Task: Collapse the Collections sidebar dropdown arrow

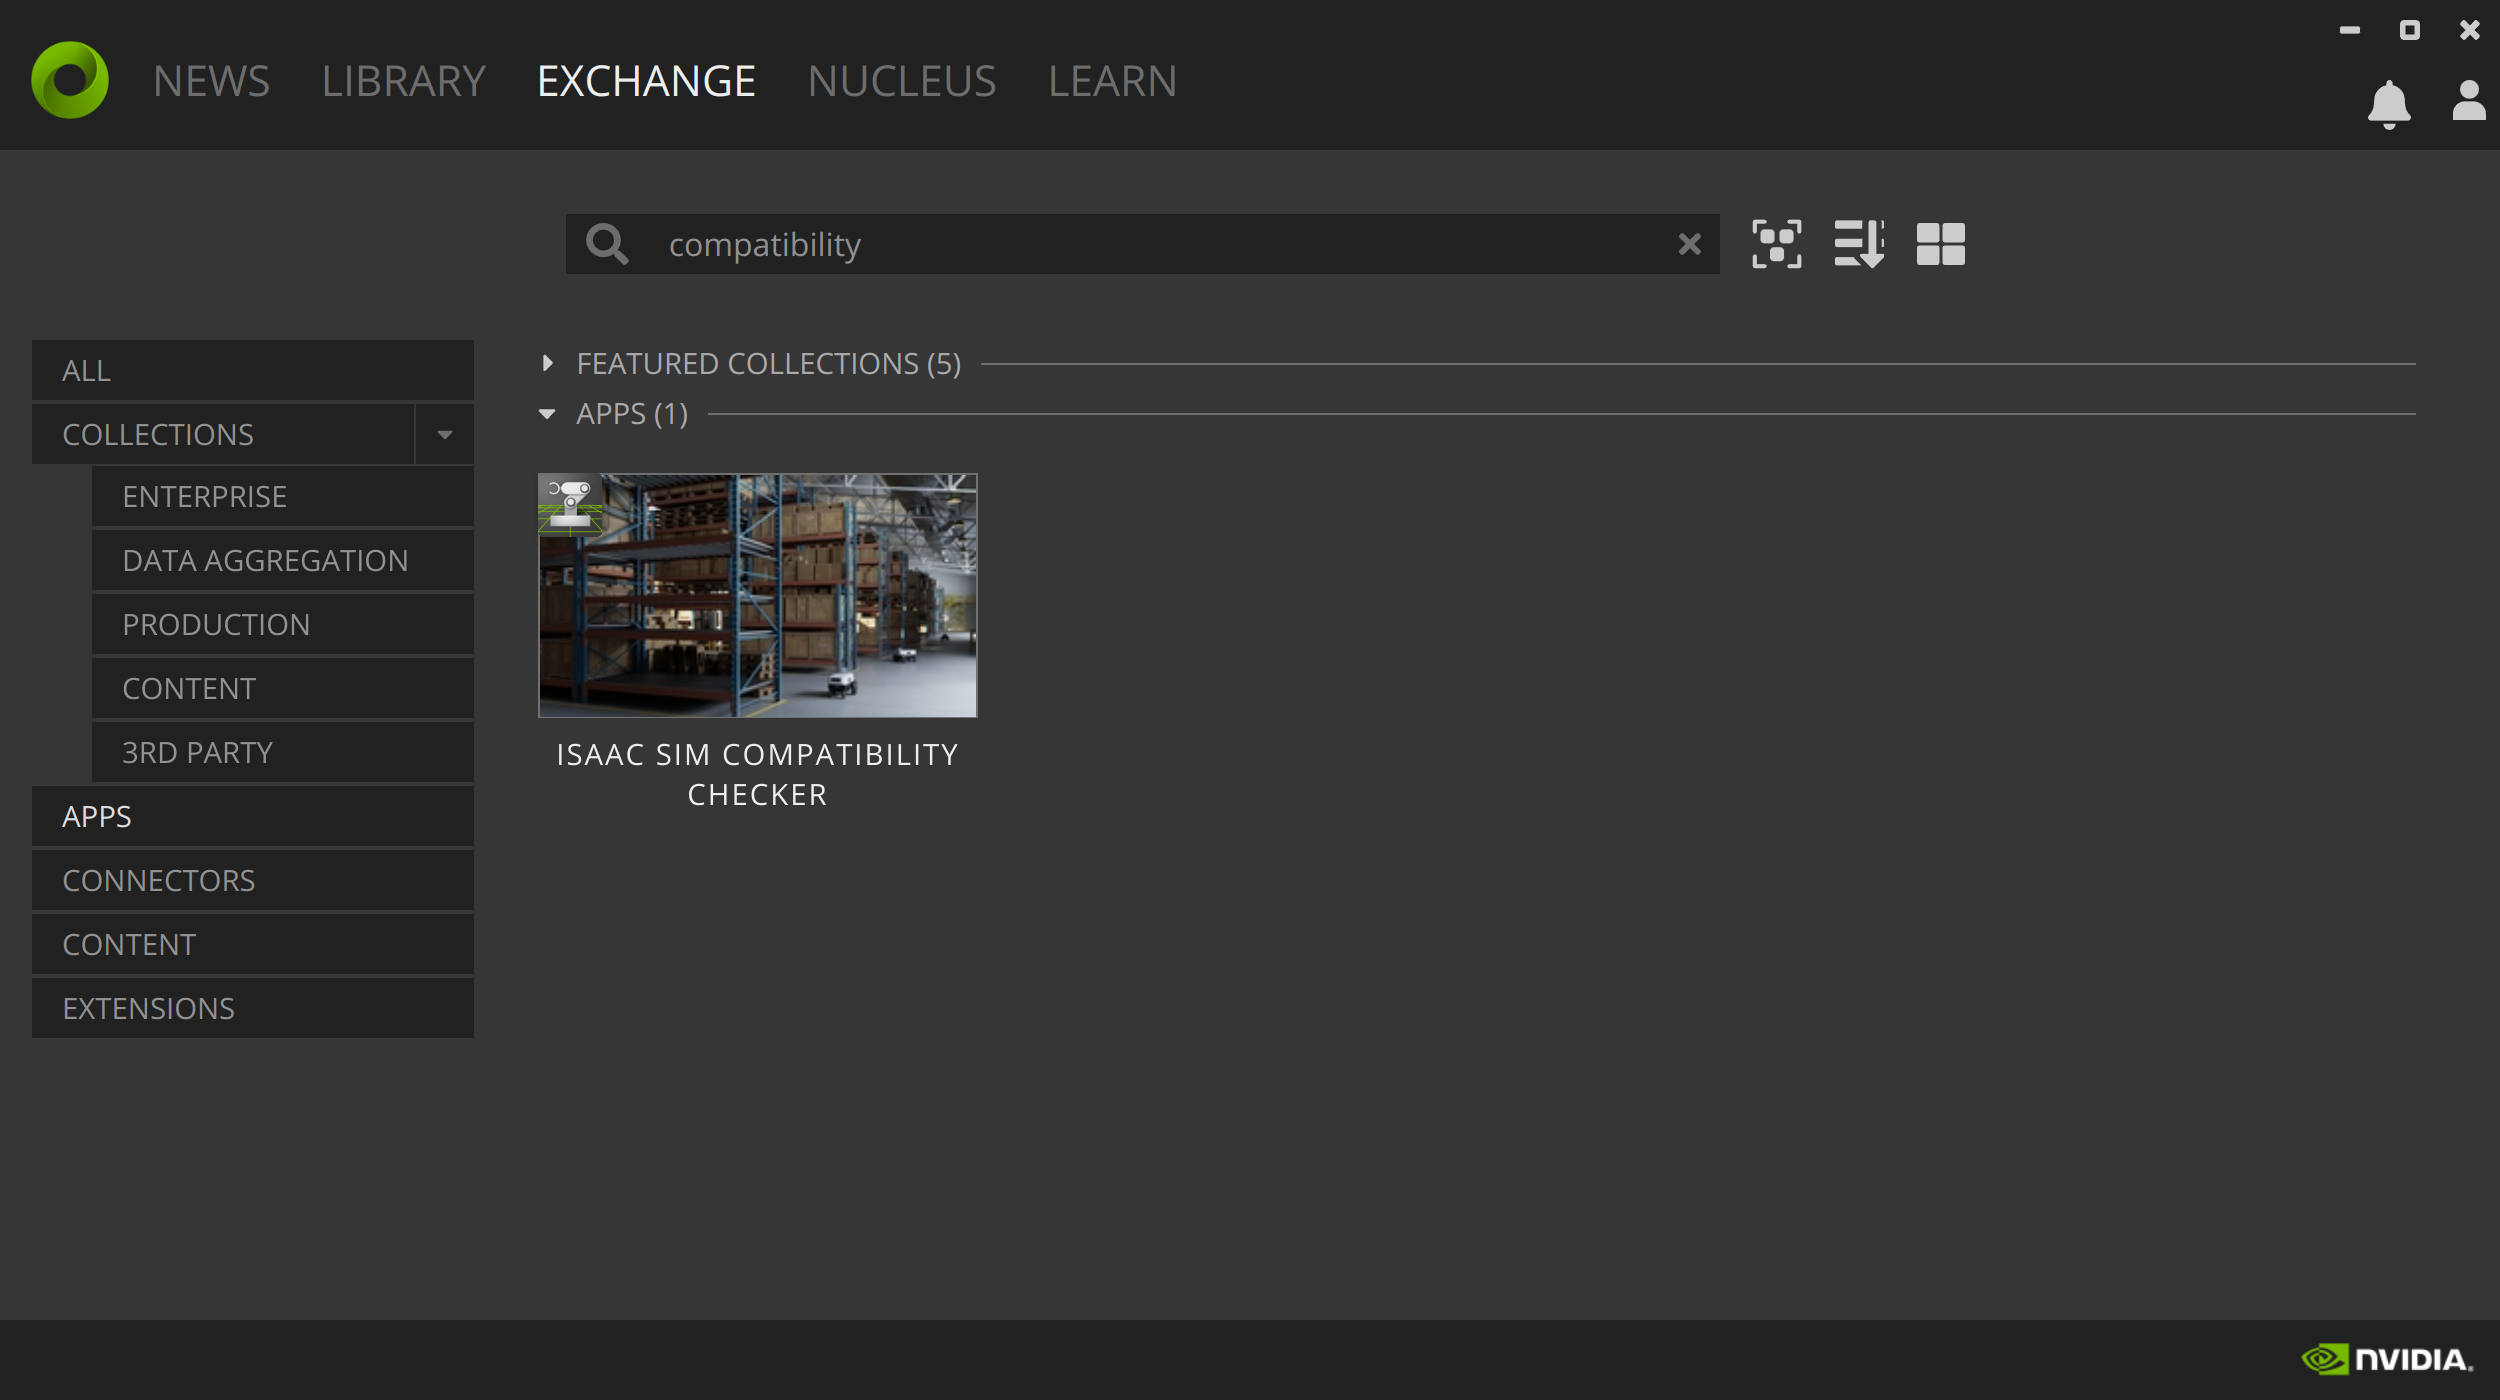Action: click(x=445, y=434)
